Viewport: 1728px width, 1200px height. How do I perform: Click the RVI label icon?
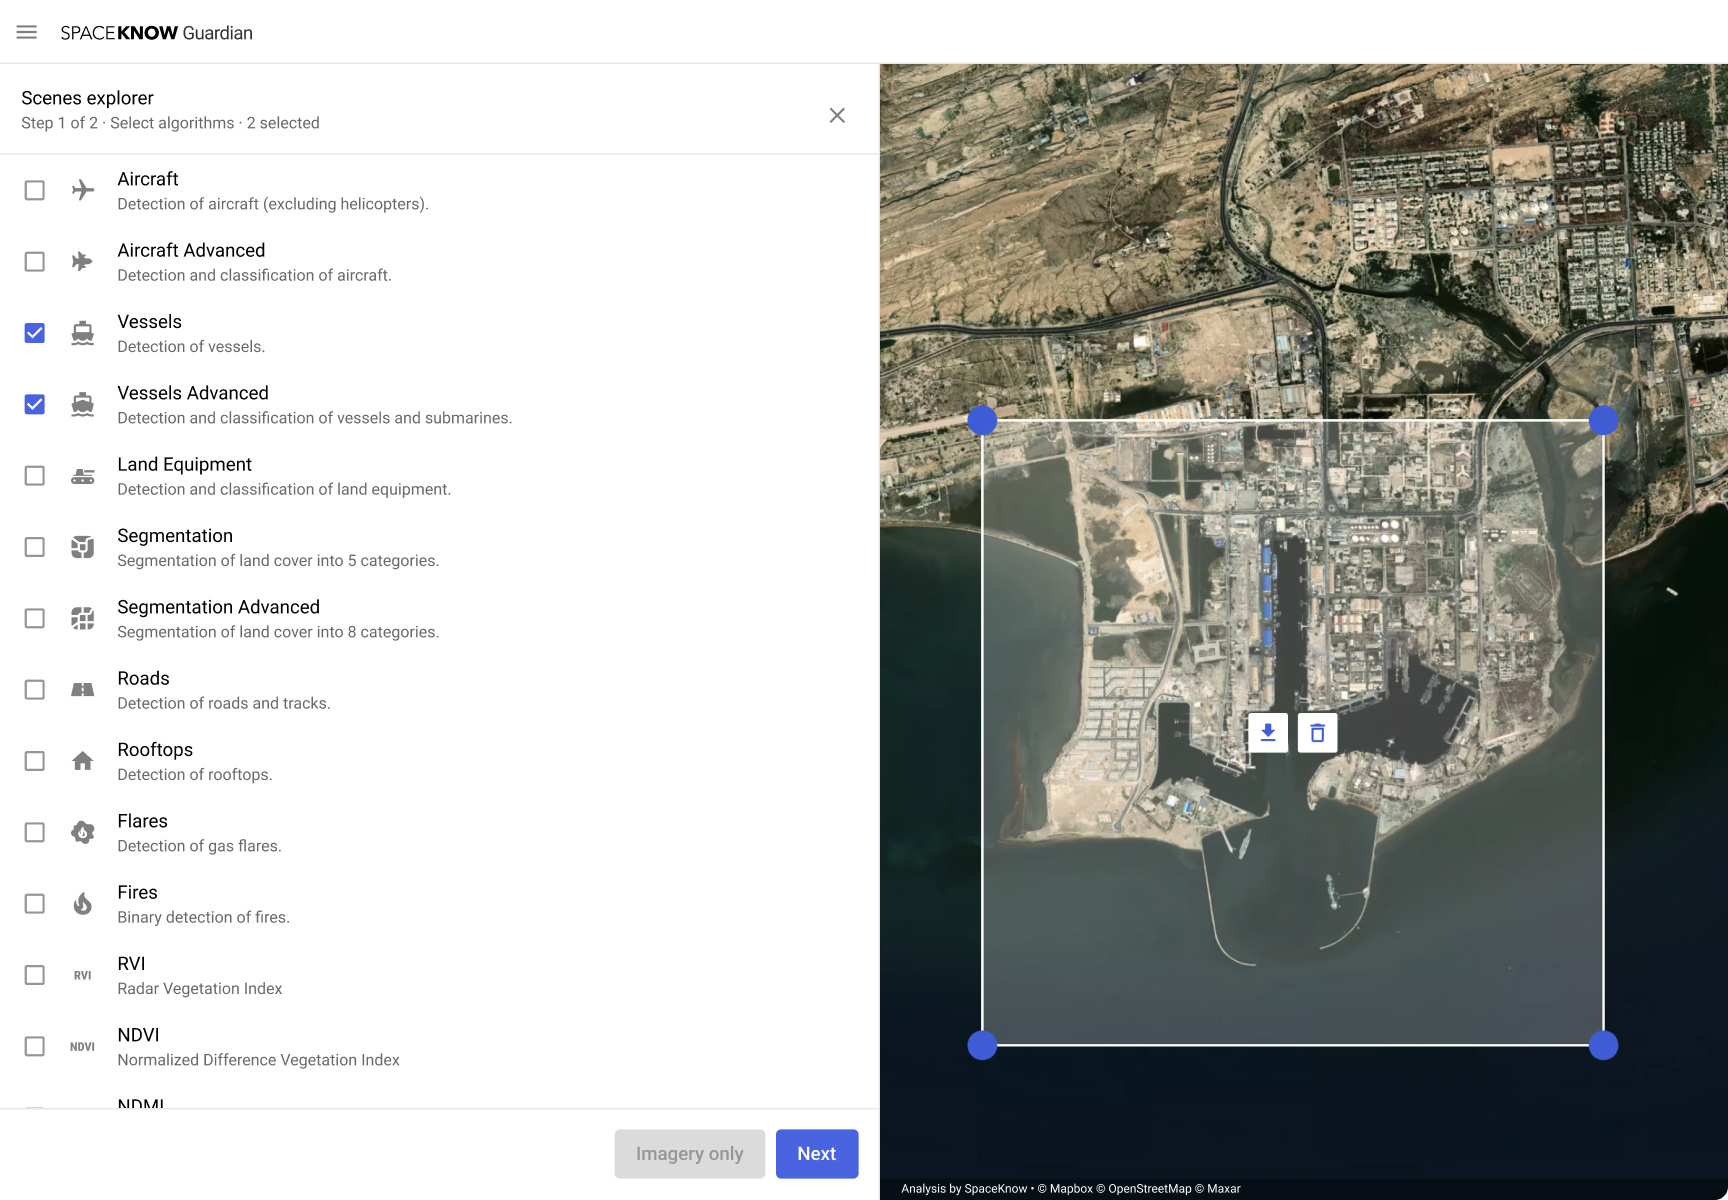pos(83,975)
